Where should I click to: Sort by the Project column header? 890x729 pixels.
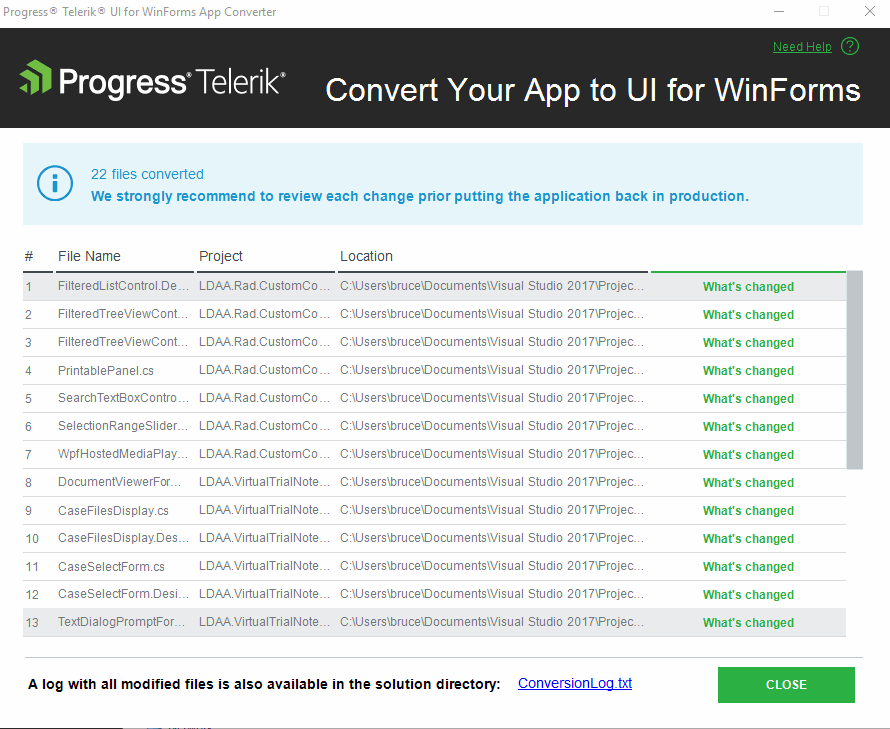221,256
